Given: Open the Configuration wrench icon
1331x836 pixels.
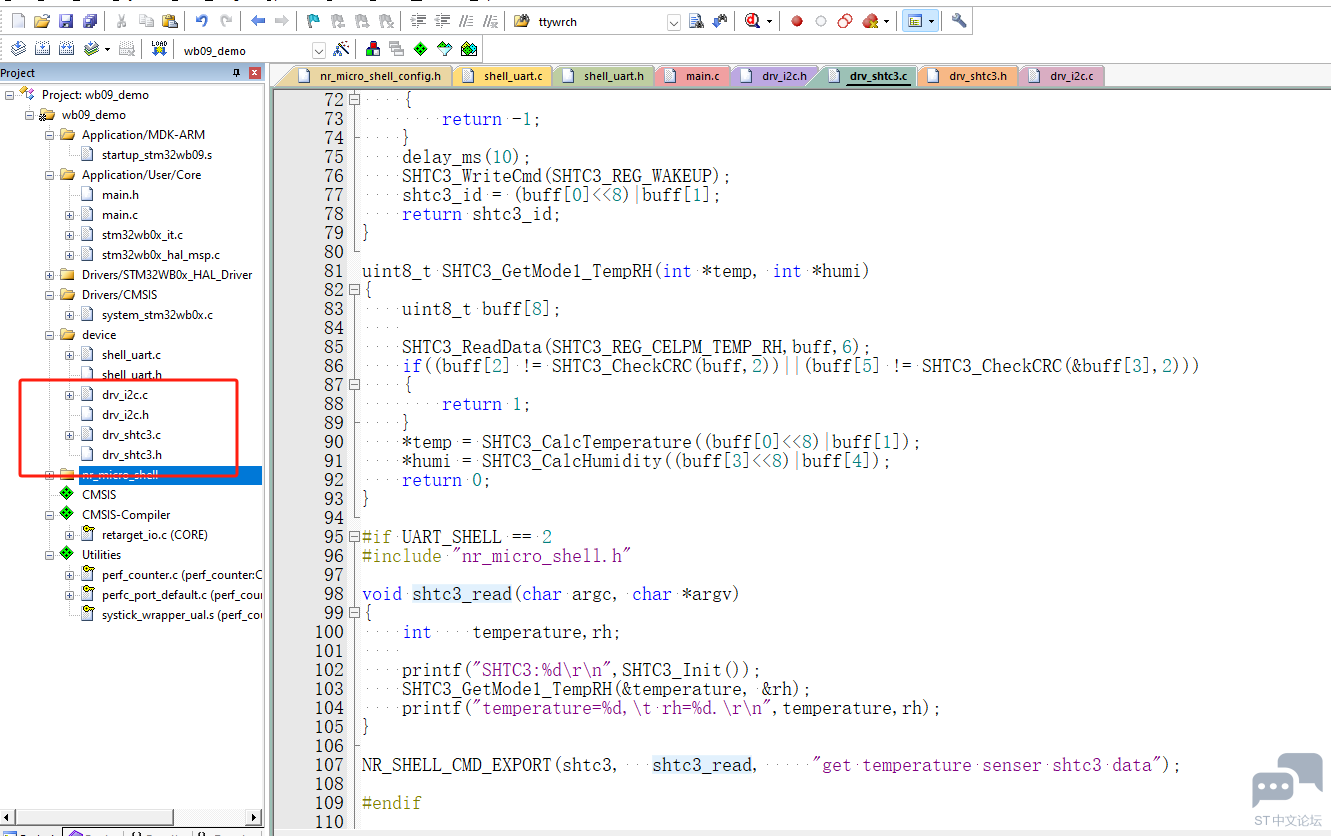Looking at the screenshot, I should point(959,21).
